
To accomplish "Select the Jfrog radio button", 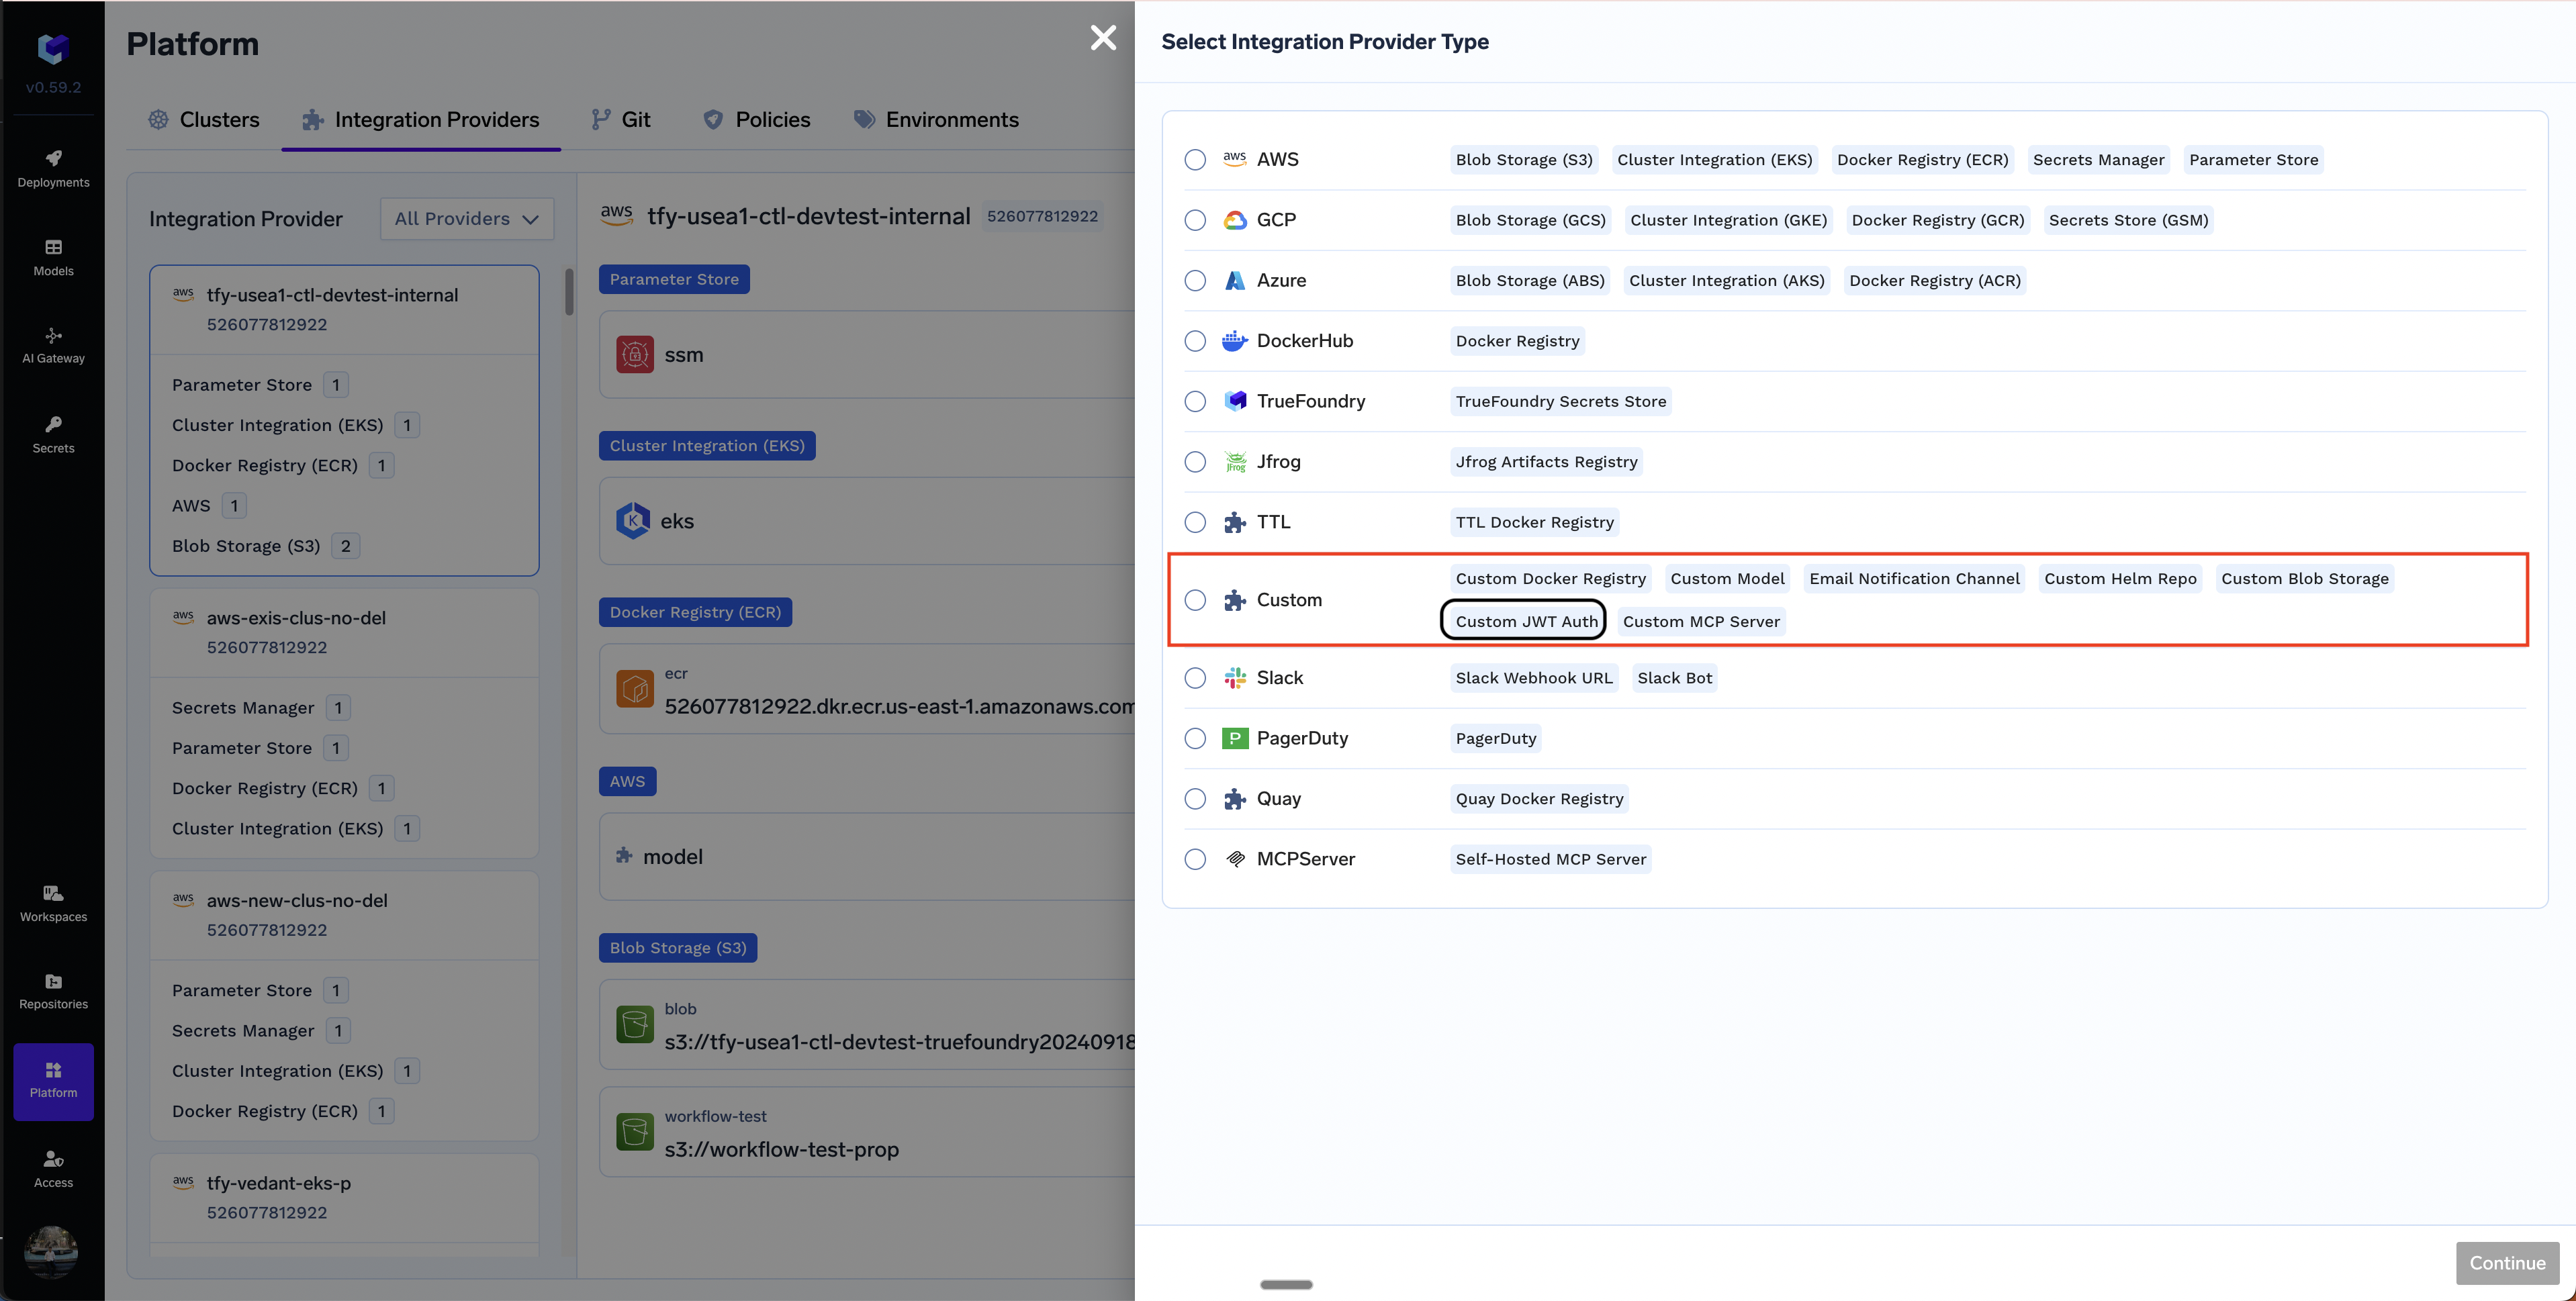I will click(x=1195, y=462).
